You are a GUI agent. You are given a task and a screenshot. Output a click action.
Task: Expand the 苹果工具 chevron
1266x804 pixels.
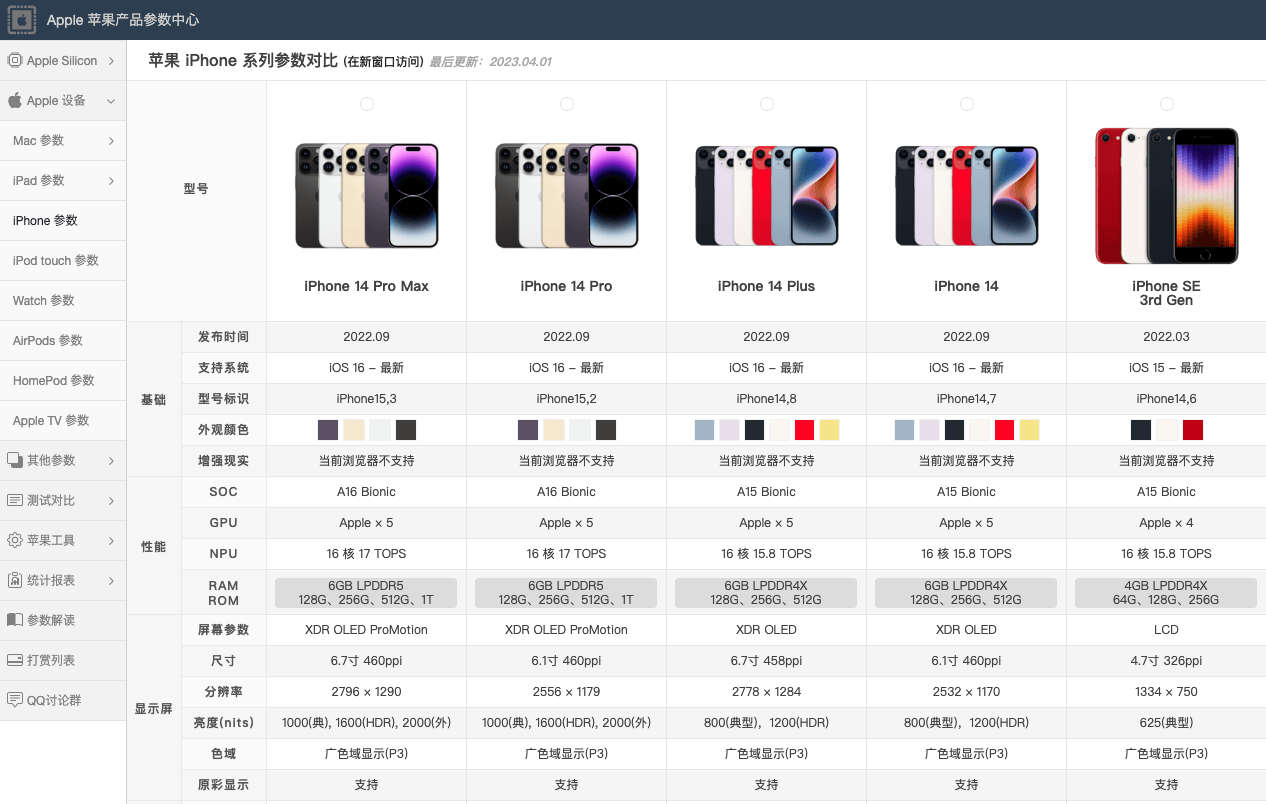pyautogui.click(x=111, y=541)
